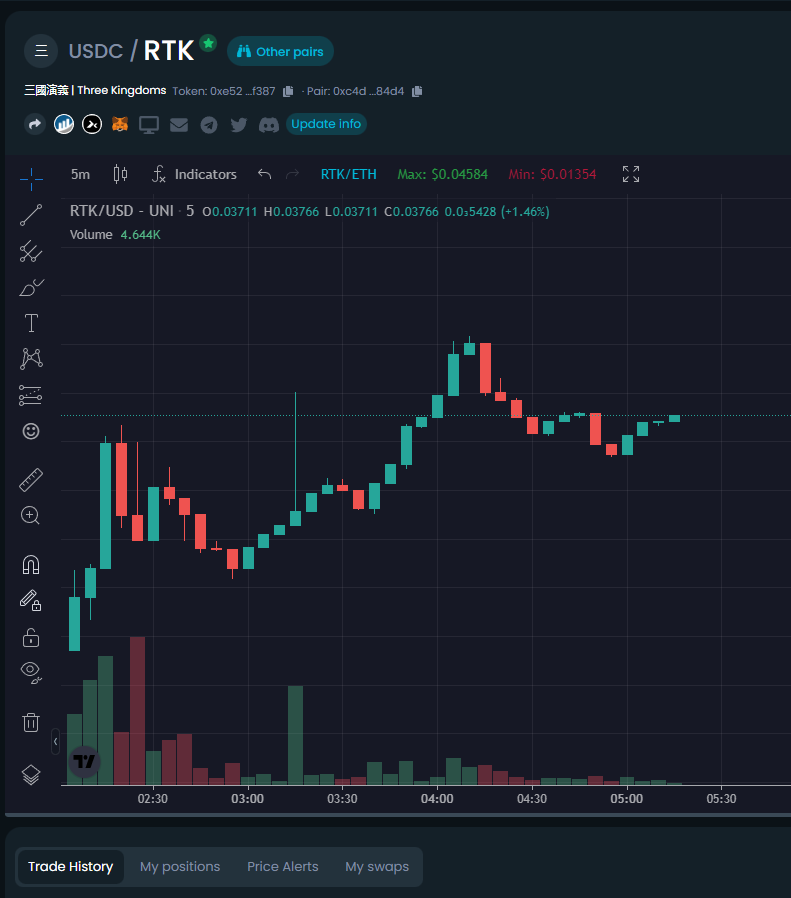This screenshot has width=791, height=898.
Task: Open the blue chart explorer icon
Action: coord(64,124)
